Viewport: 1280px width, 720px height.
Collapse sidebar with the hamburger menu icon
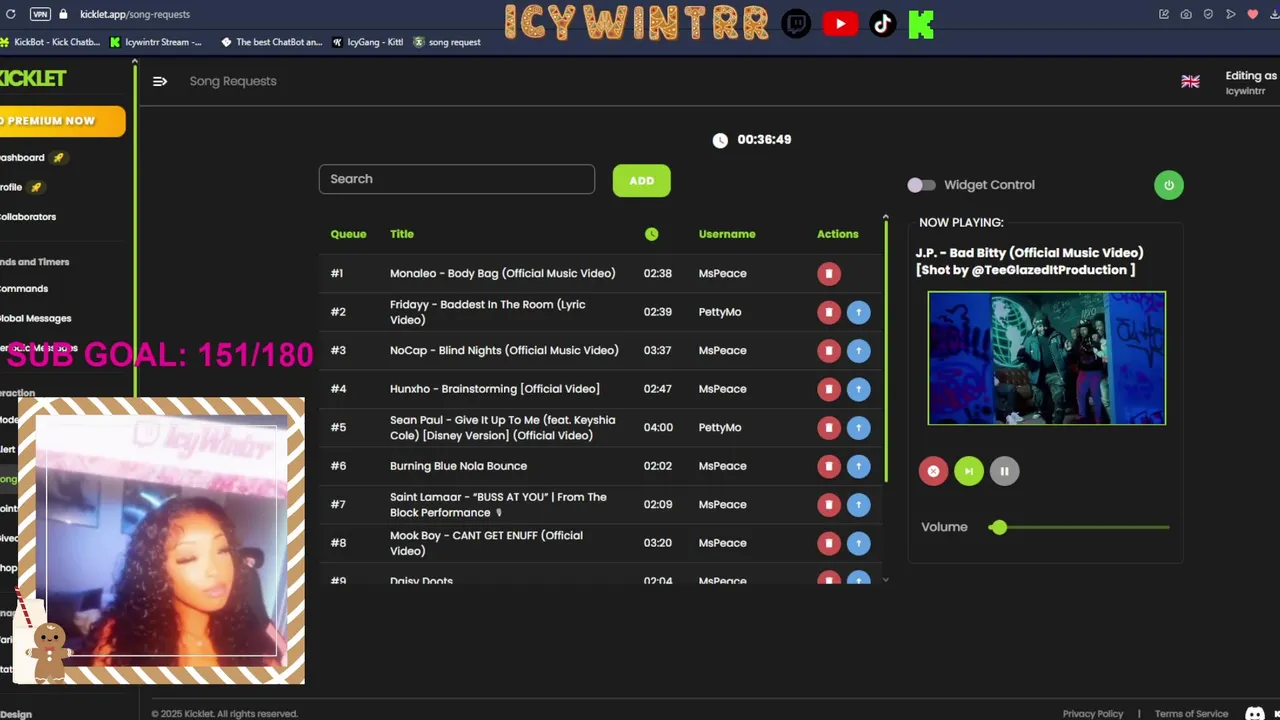tap(160, 81)
